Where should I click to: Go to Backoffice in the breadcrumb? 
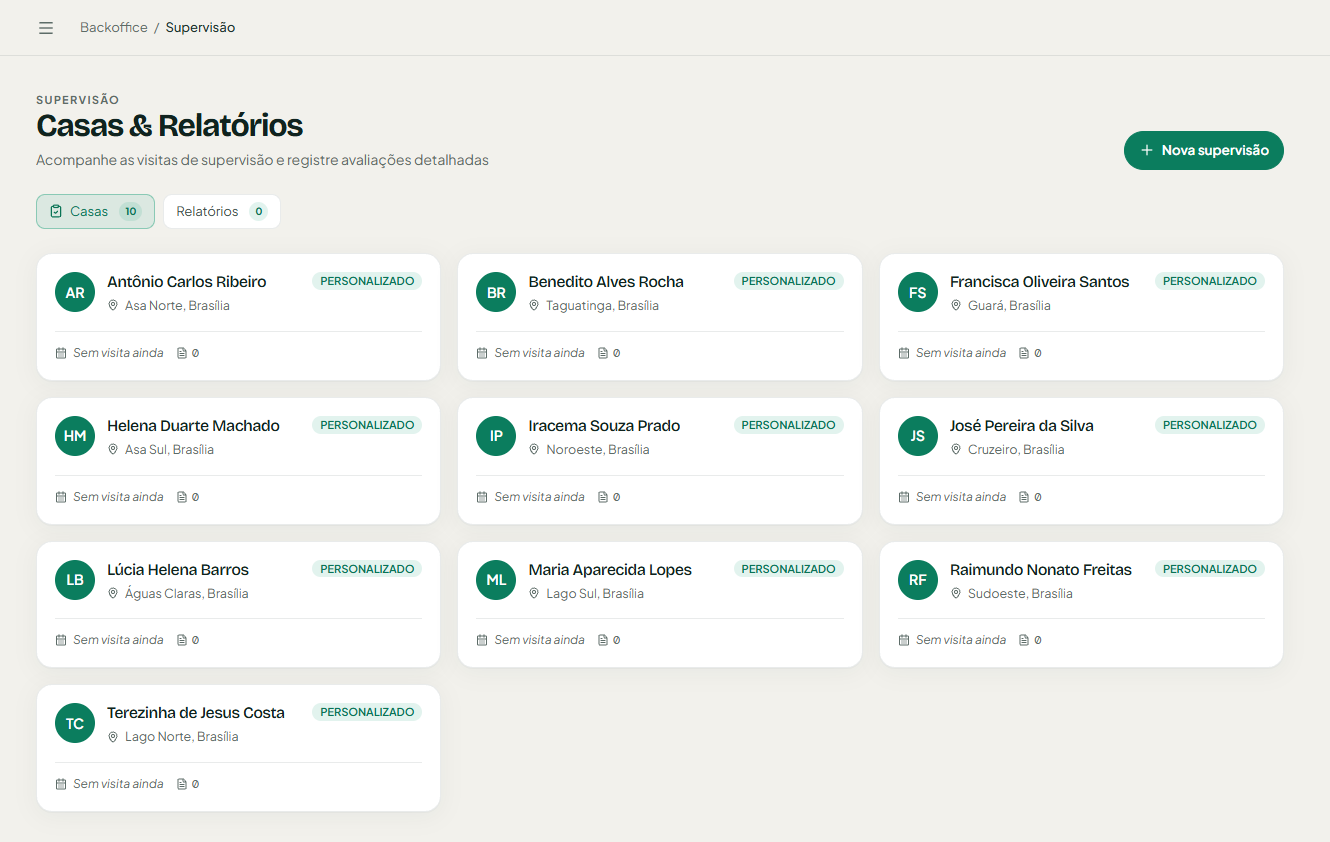(x=114, y=28)
